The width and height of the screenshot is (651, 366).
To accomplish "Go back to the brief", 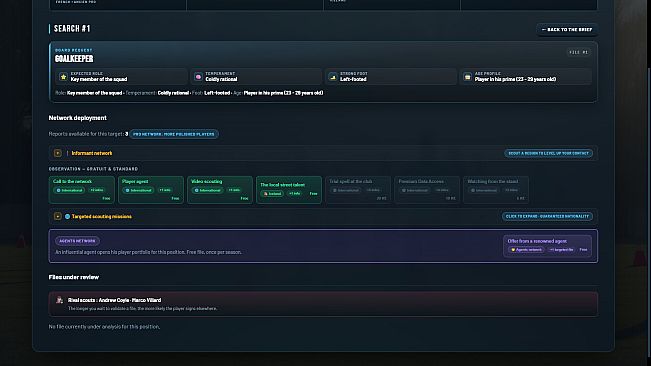I will pyautogui.click(x=567, y=29).
